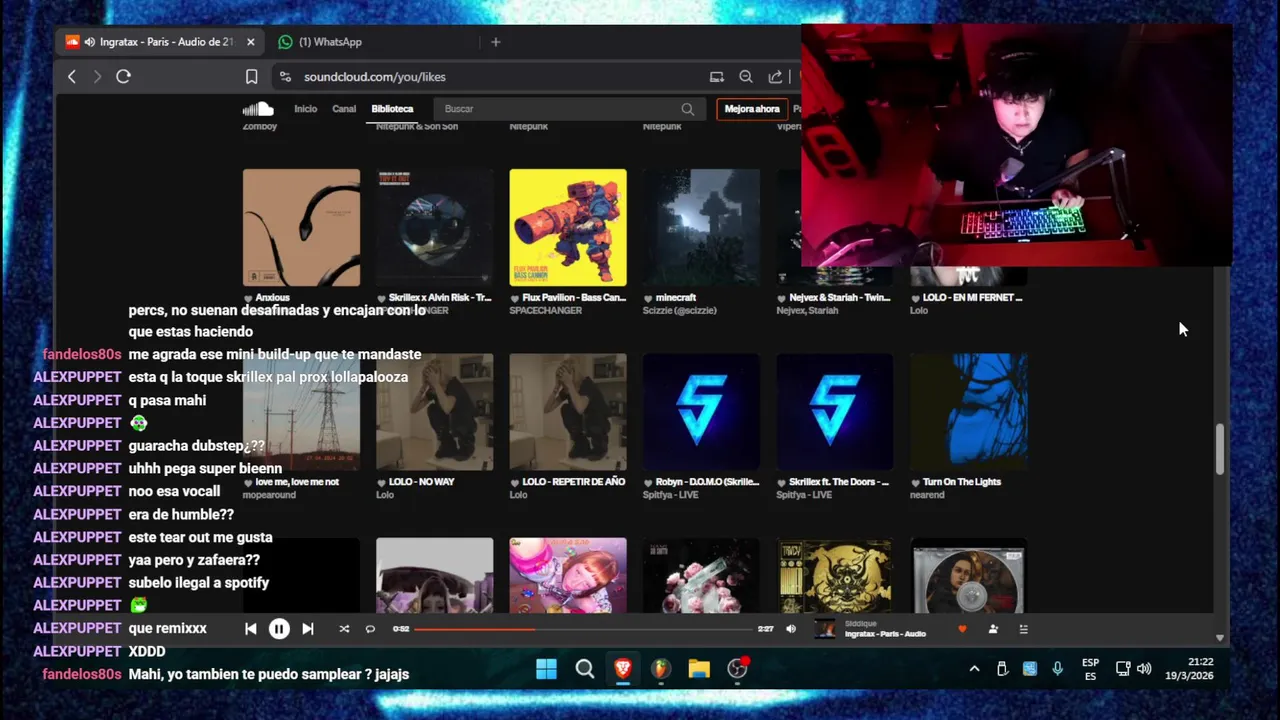Click artist name 'nearend'
The width and height of the screenshot is (1280, 720).
pos(927,495)
